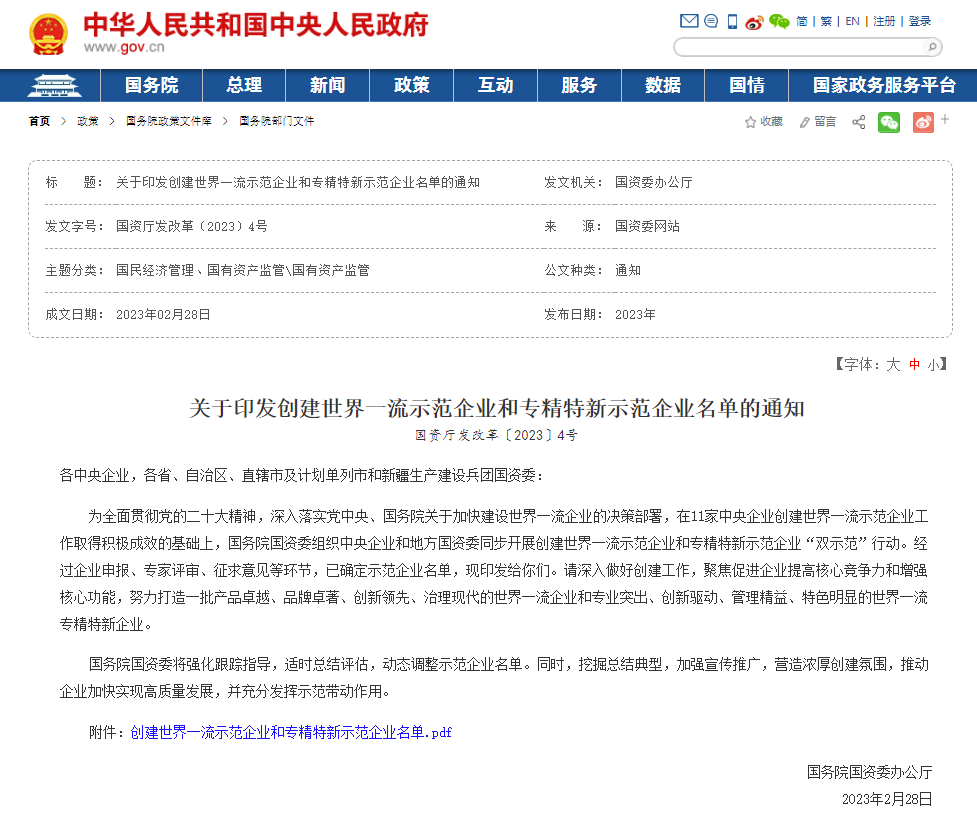Image resolution: width=977 pixels, height=828 pixels.
Task: Switch language to EN
Action: coord(852,21)
